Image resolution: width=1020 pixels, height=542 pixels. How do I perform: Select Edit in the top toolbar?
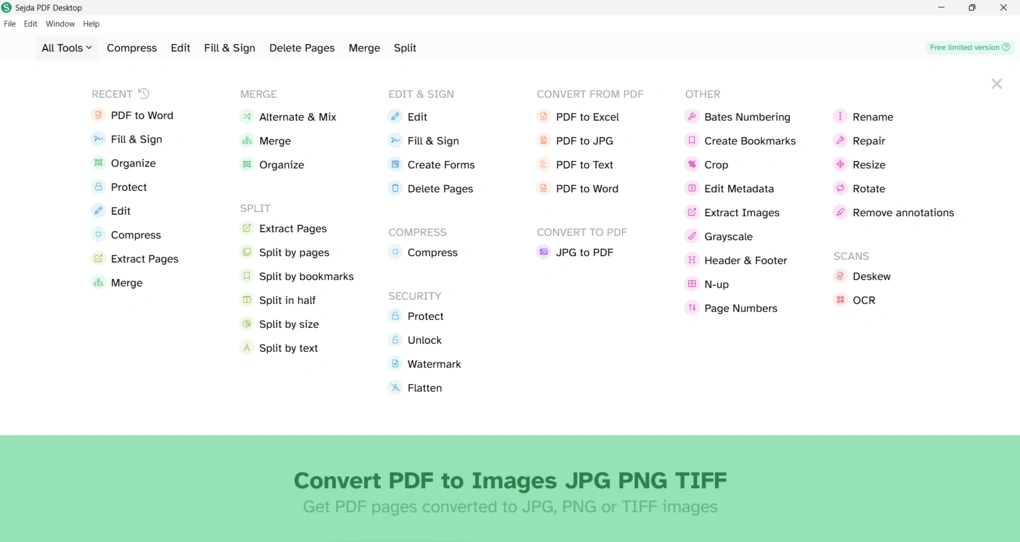tap(180, 47)
